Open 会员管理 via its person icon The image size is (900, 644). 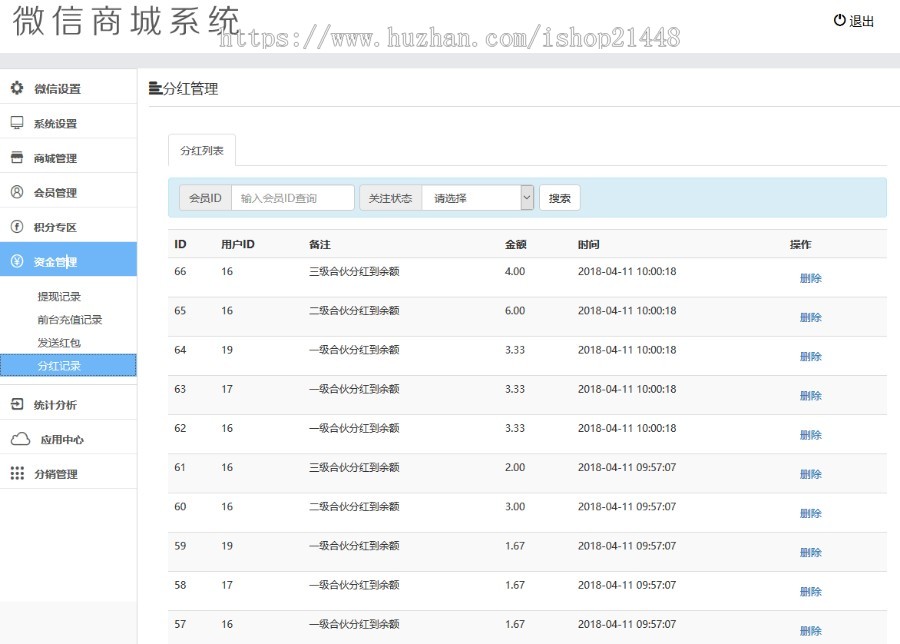pos(14,192)
